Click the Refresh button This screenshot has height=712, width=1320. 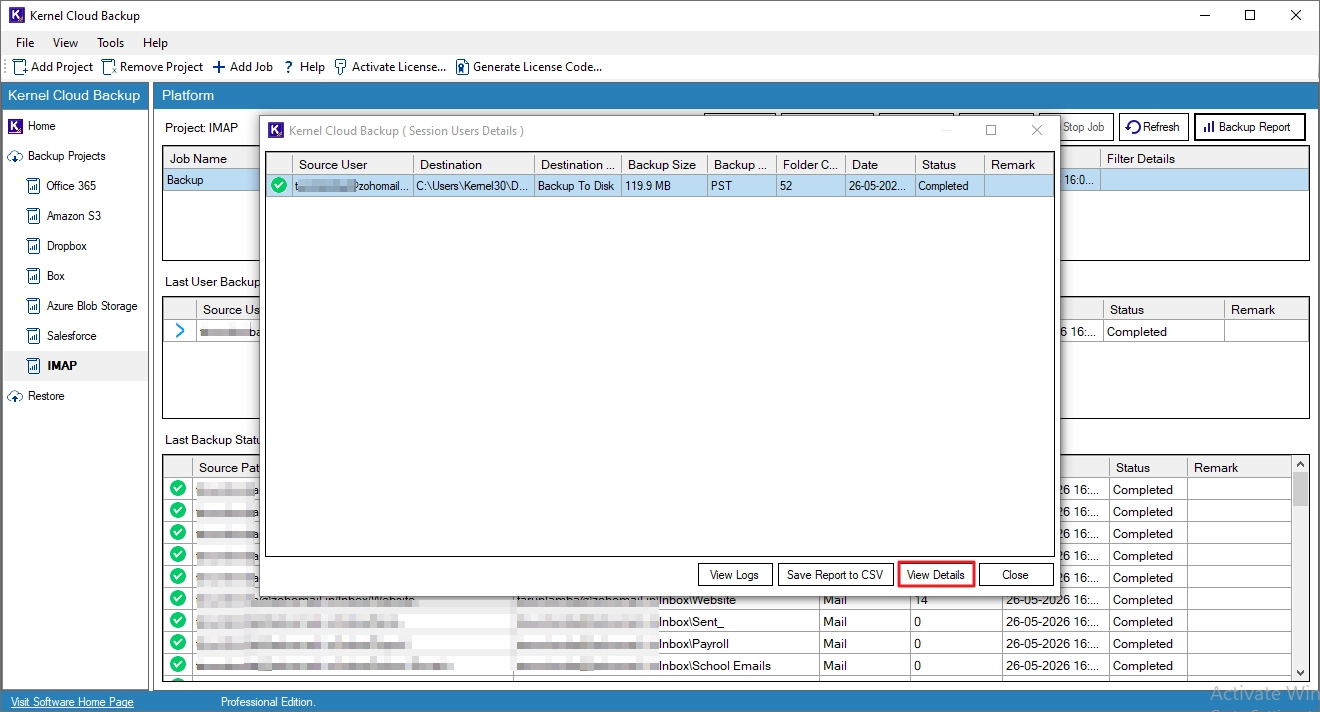click(1153, 127)
